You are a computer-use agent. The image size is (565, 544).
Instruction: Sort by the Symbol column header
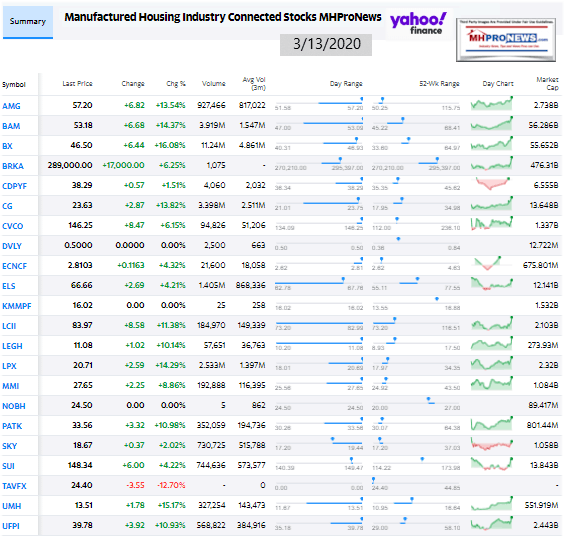pos(14,85)
